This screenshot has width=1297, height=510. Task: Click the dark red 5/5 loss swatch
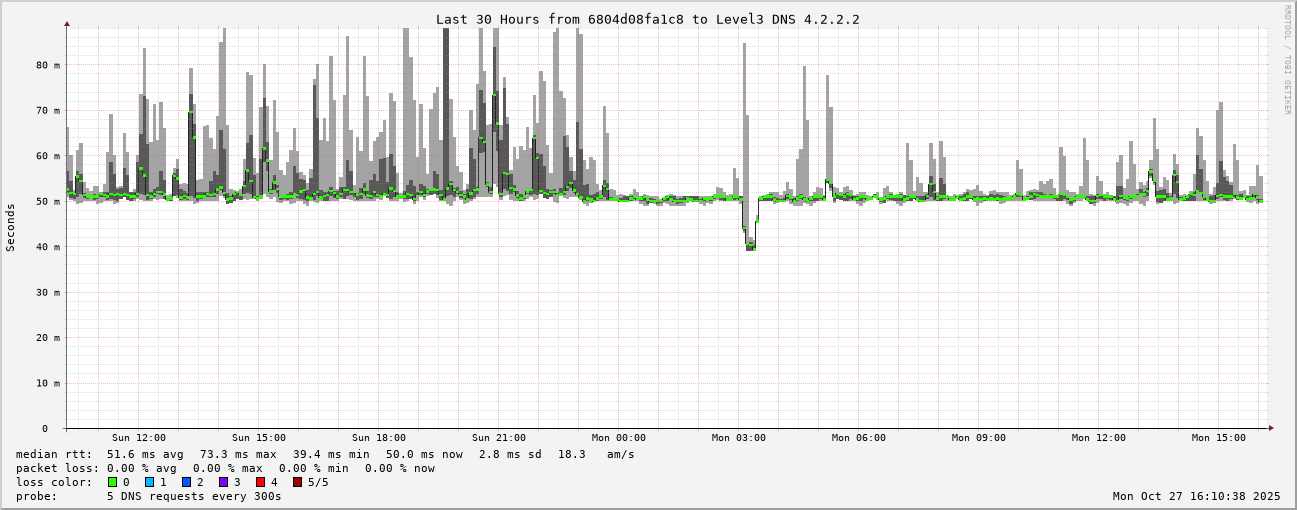(x=297, y=482)
